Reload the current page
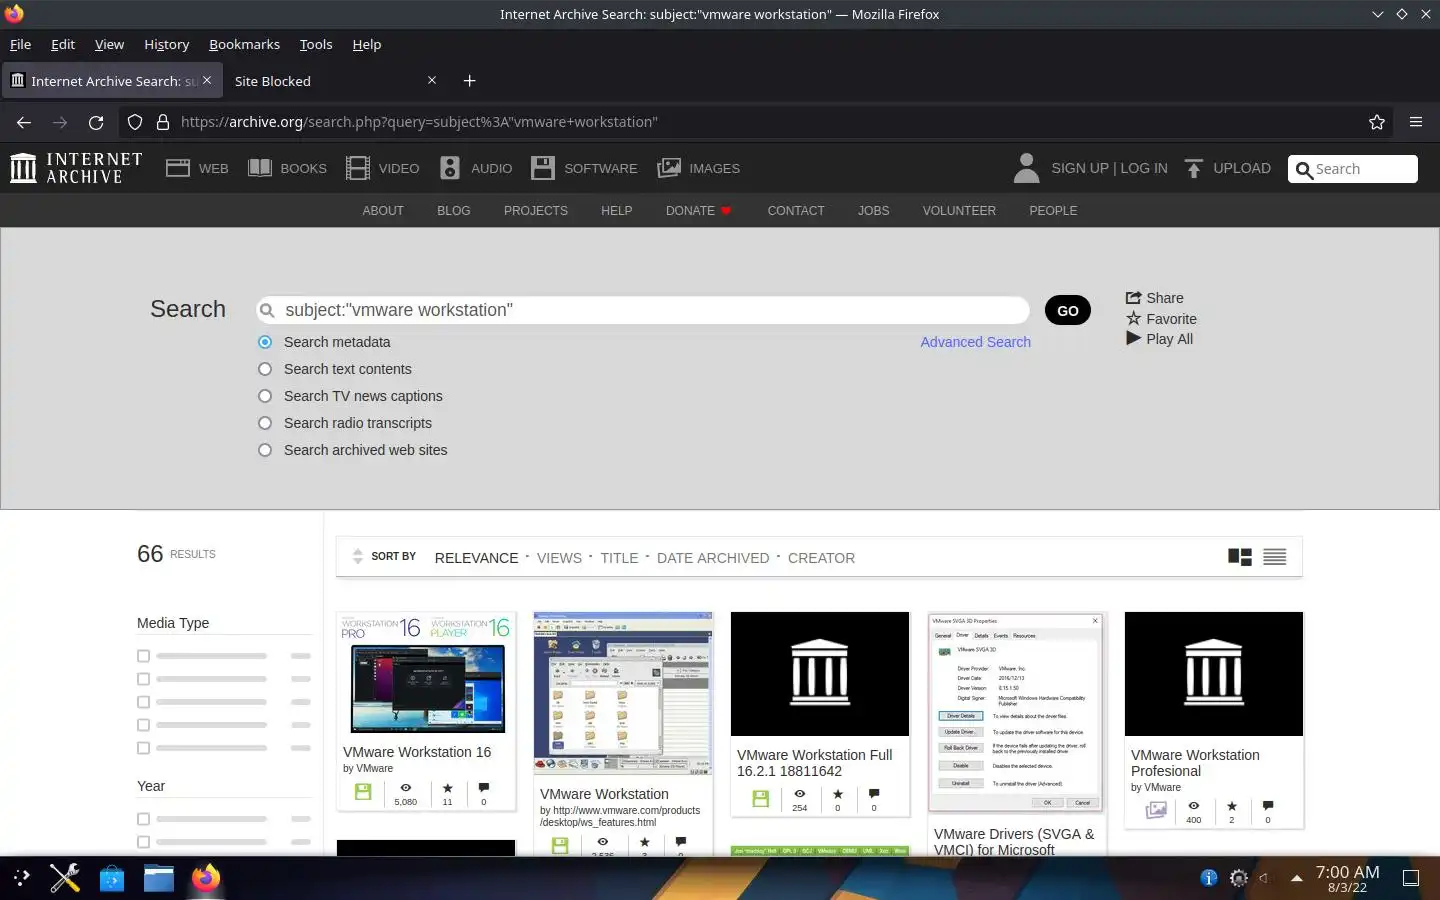 click(x=96, y=122)
